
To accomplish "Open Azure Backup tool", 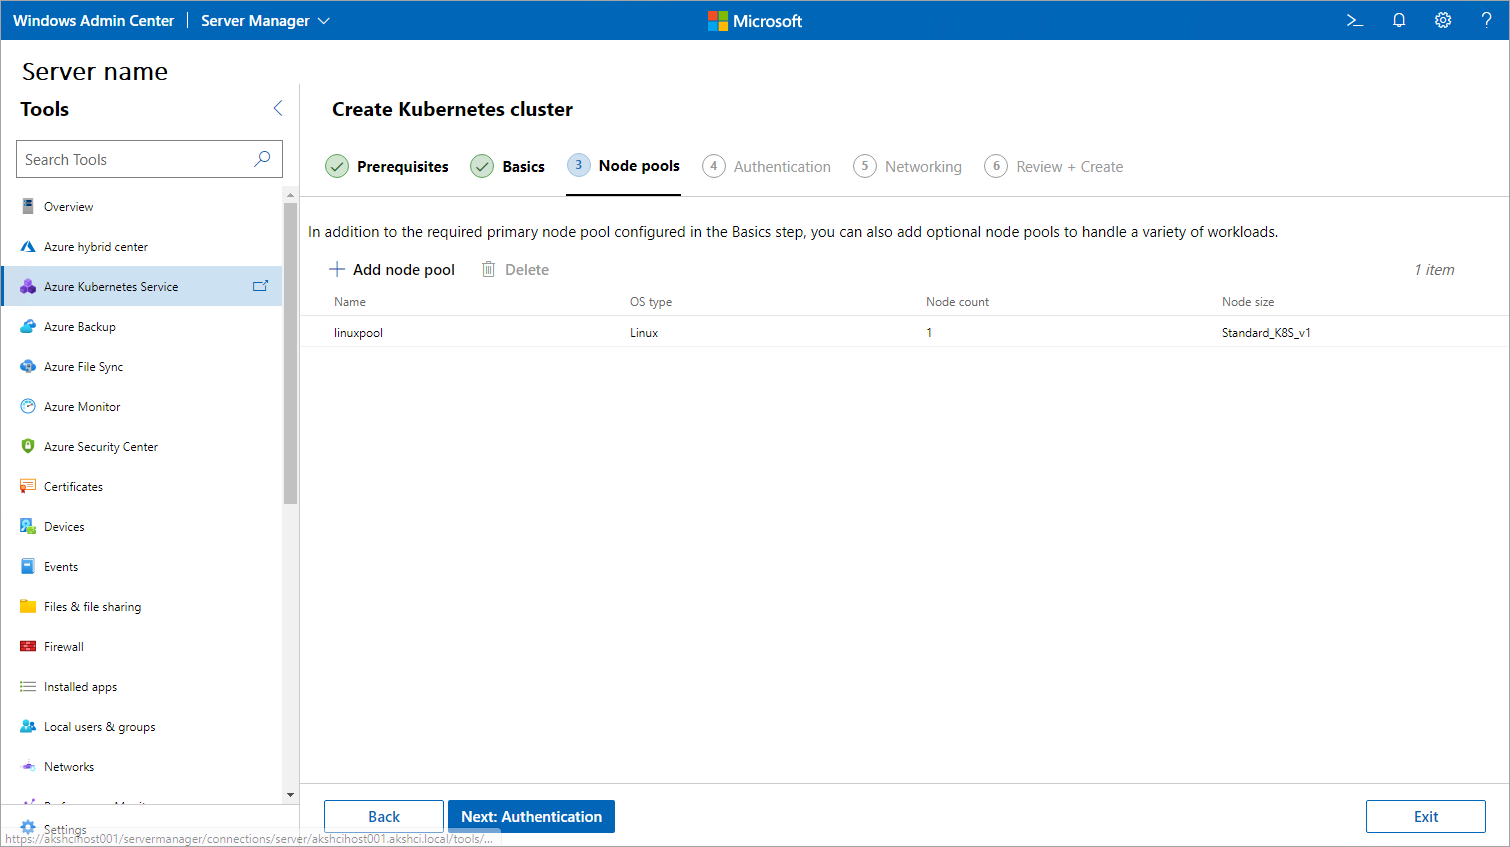I will (80, 327).
